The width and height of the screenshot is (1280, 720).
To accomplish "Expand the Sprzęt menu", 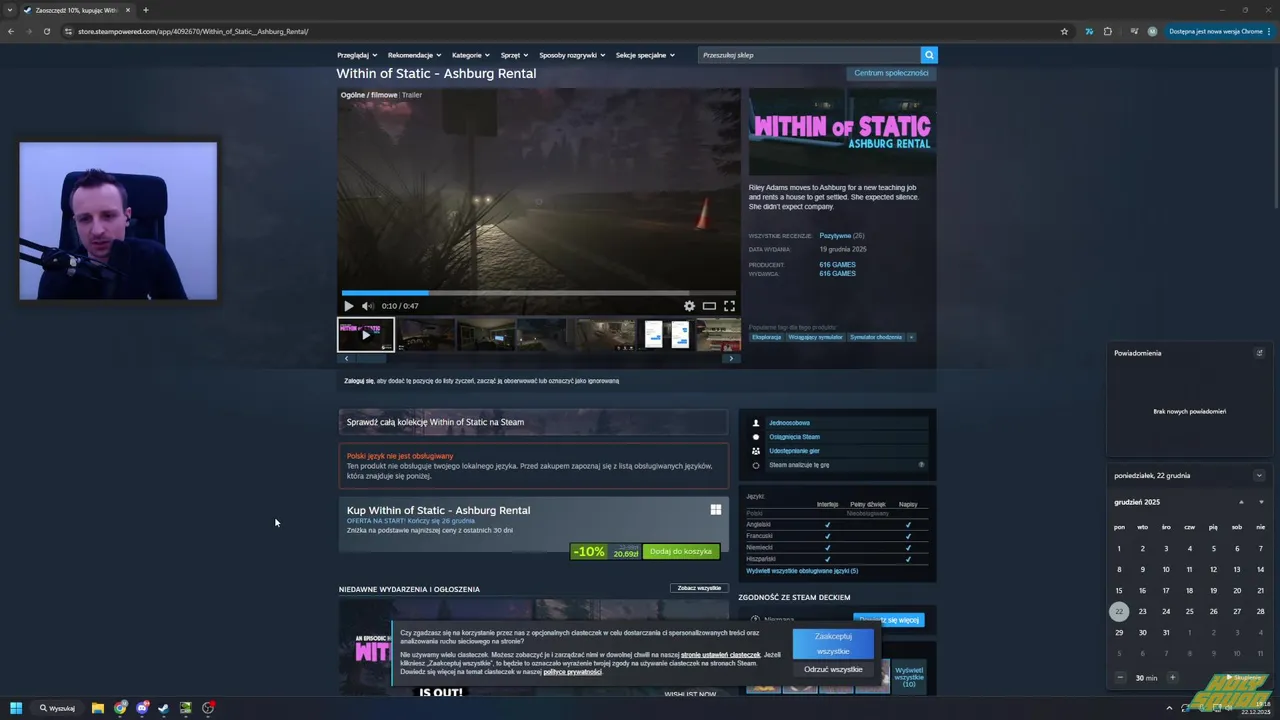I will coord(514,55).
